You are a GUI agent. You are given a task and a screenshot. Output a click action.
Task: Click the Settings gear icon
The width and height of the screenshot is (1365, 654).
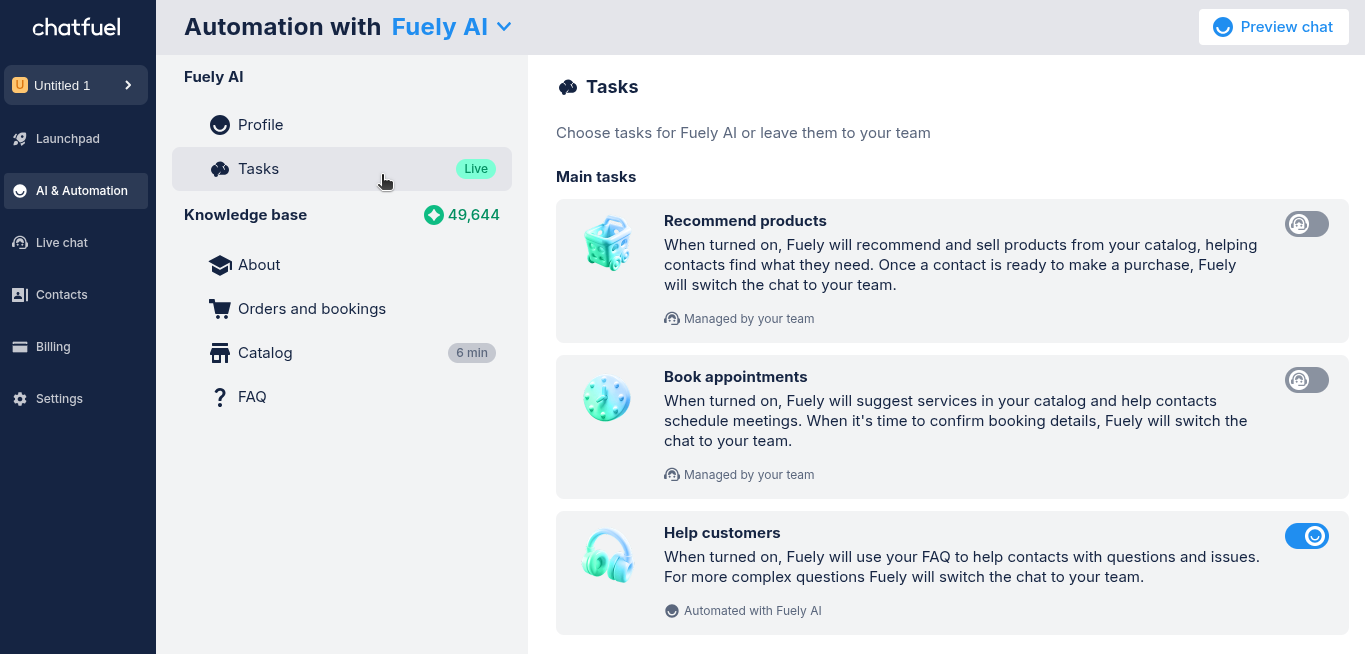point(20,399)
